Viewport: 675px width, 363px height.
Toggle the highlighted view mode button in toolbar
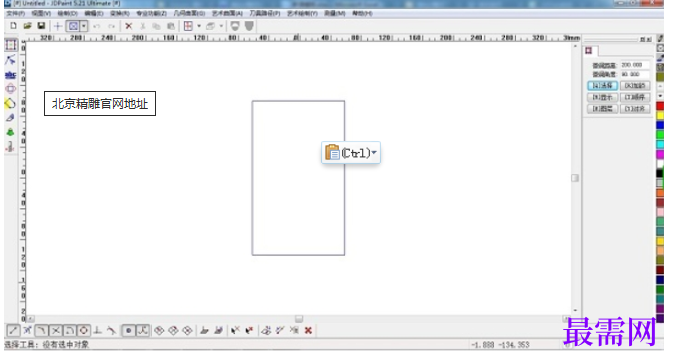coord(73,26)
